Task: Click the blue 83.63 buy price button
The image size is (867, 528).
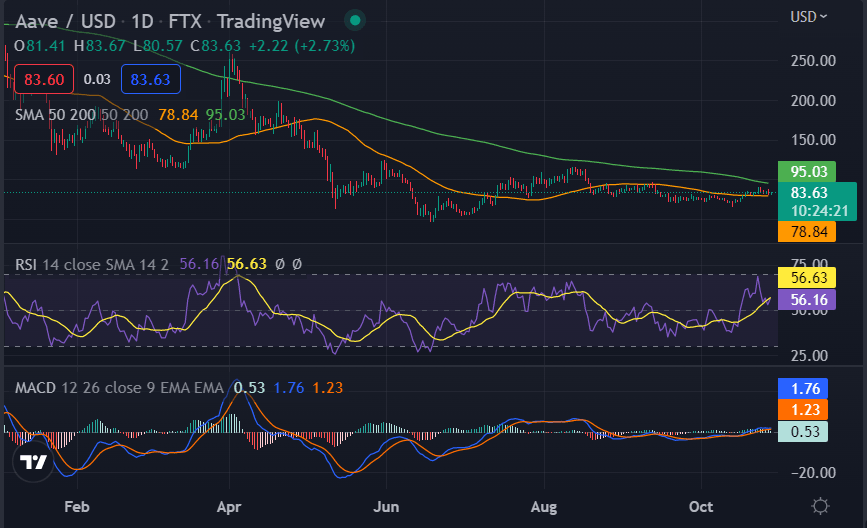Action: click(x=150, y=79)
